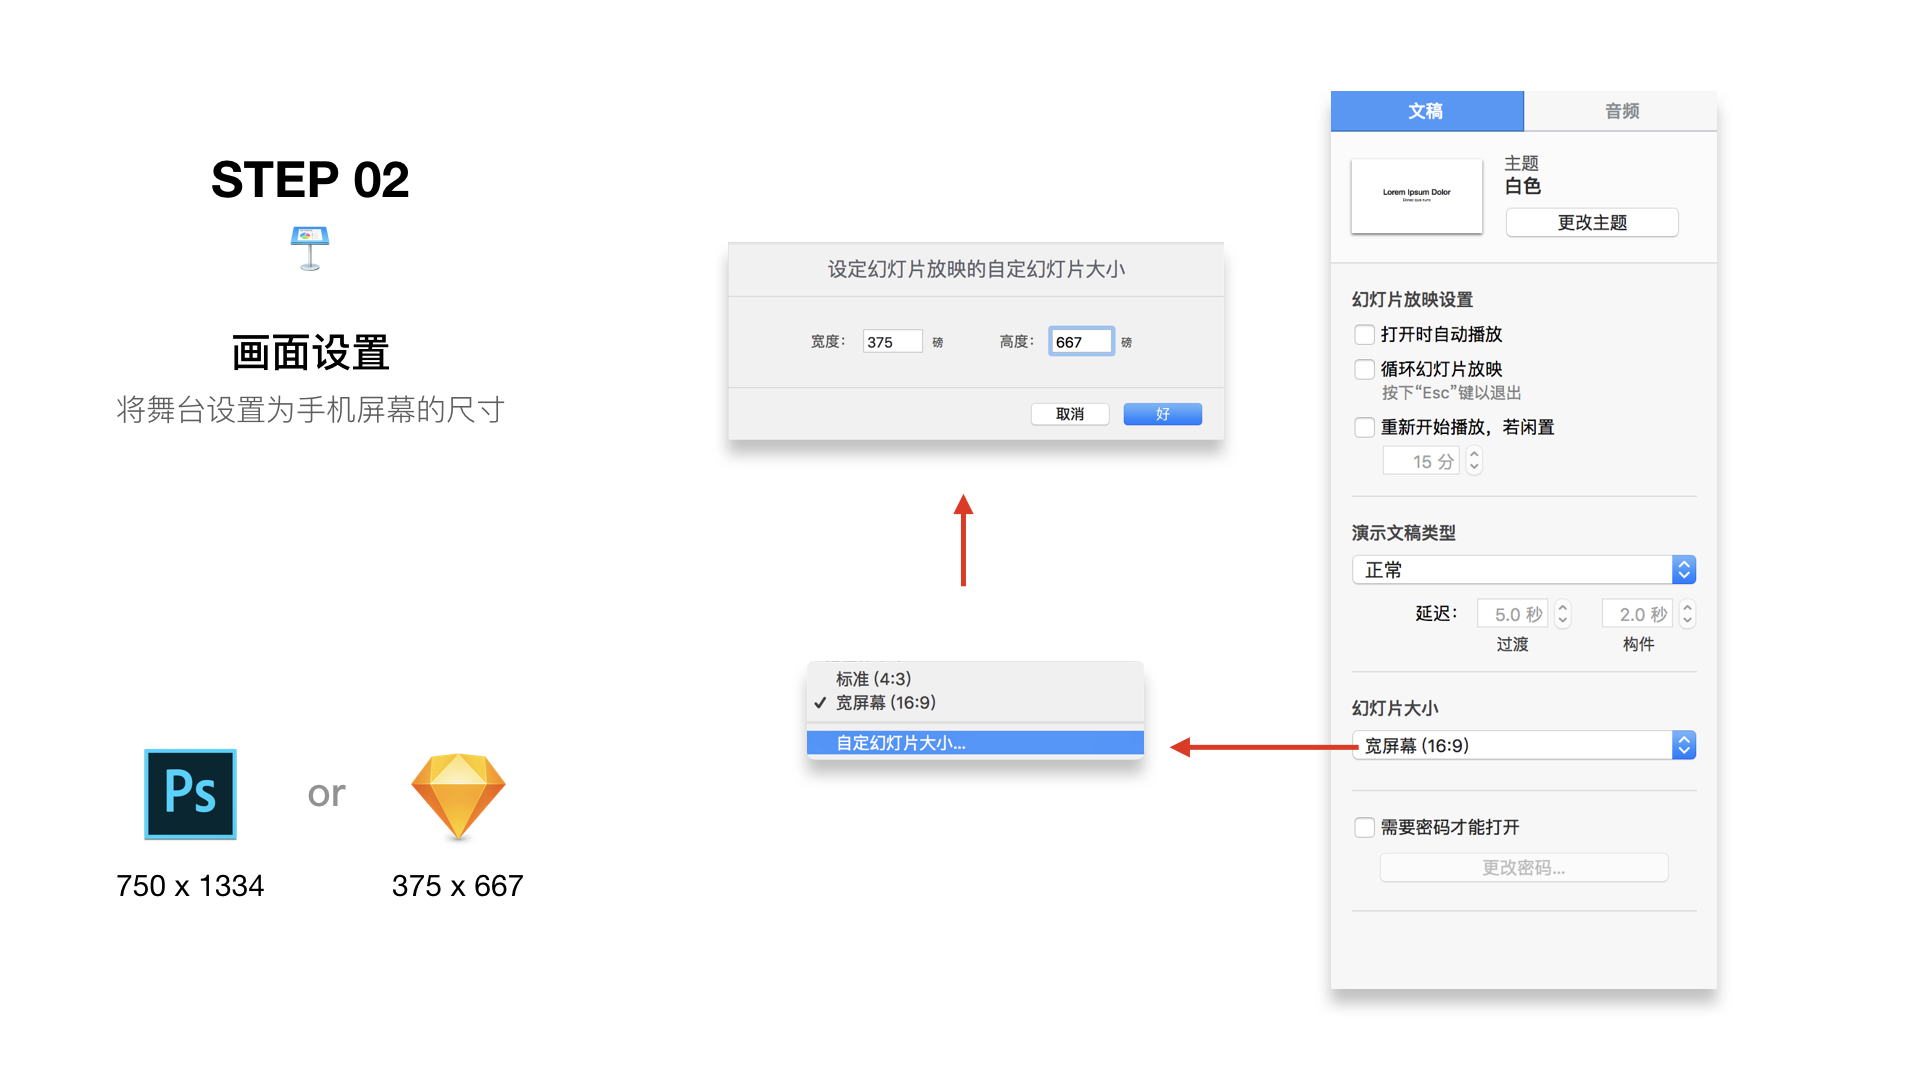Click the width field containing 375
Viewport: 1920px width, 1080px height.
pos(891,342)
